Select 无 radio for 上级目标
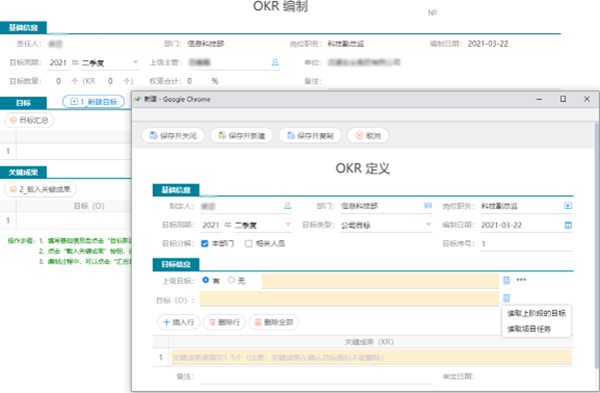This screenshot has width=600, height=393. click(231, 280)
